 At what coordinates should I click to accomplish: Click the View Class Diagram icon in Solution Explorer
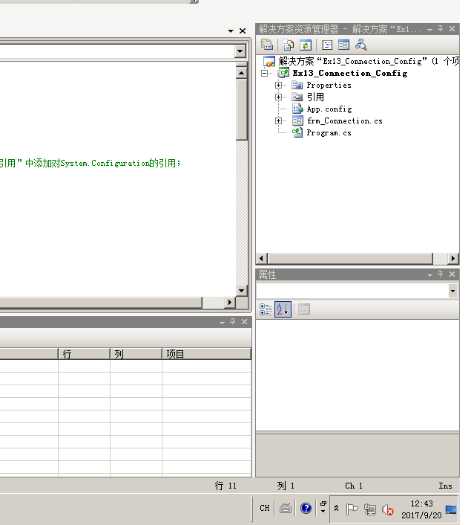tap(361, 45)
